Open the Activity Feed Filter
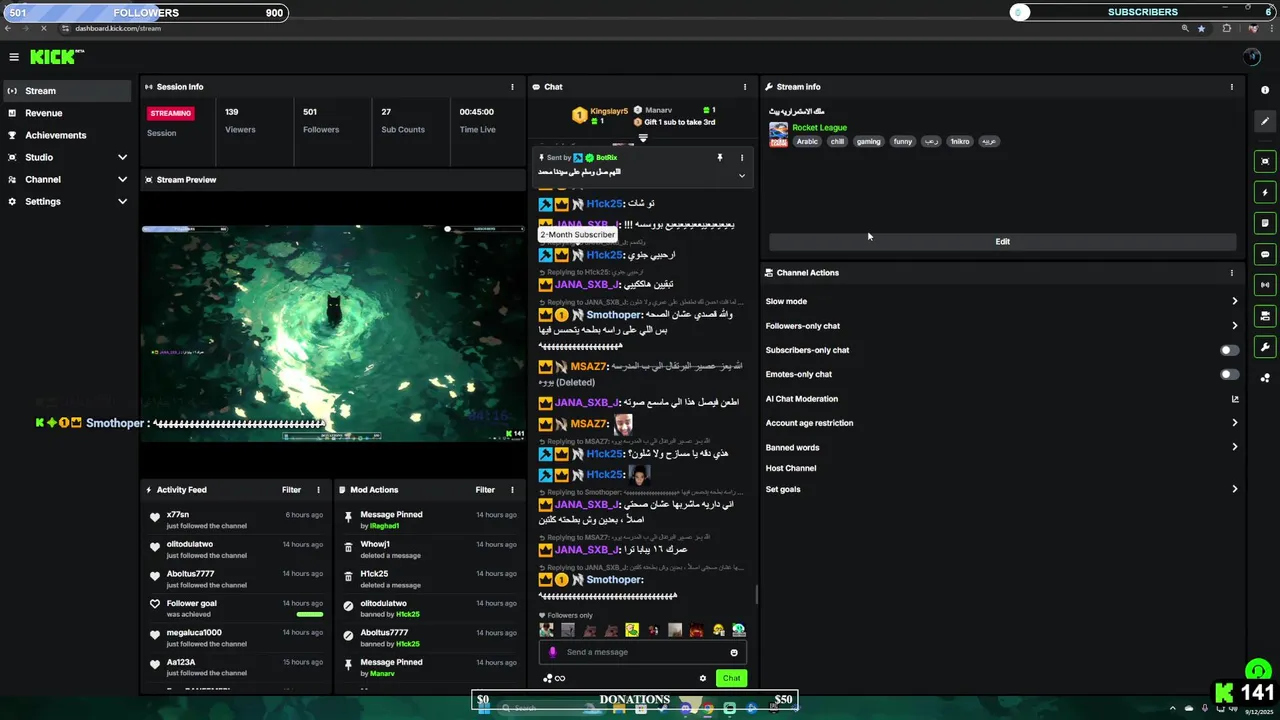 [x=291, y=490]
